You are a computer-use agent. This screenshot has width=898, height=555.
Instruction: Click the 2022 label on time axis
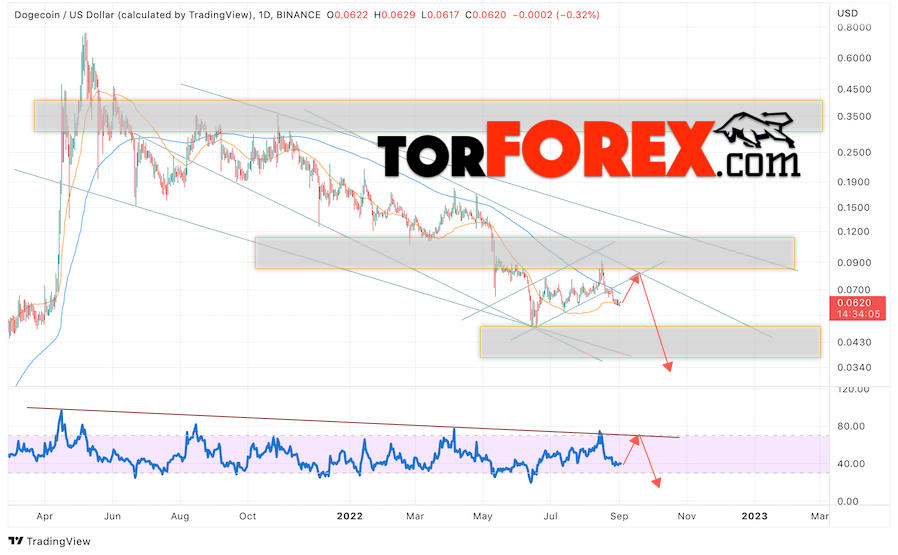[x=349, y=517]
